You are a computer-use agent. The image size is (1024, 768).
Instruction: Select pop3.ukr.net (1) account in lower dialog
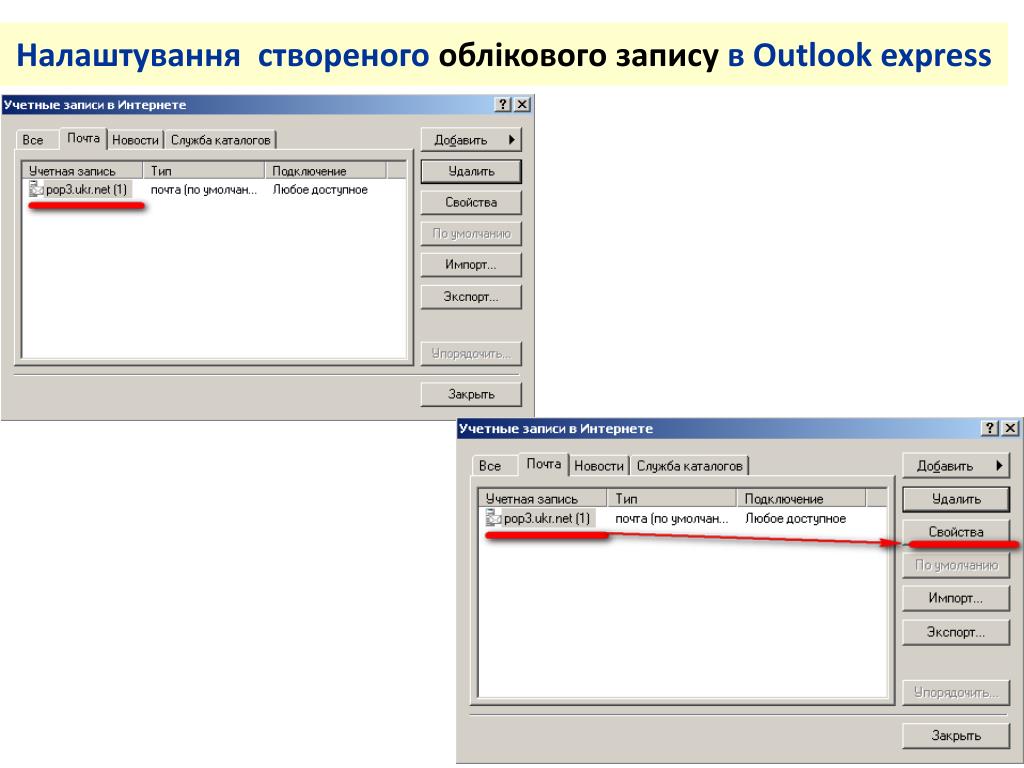point(547,518)
